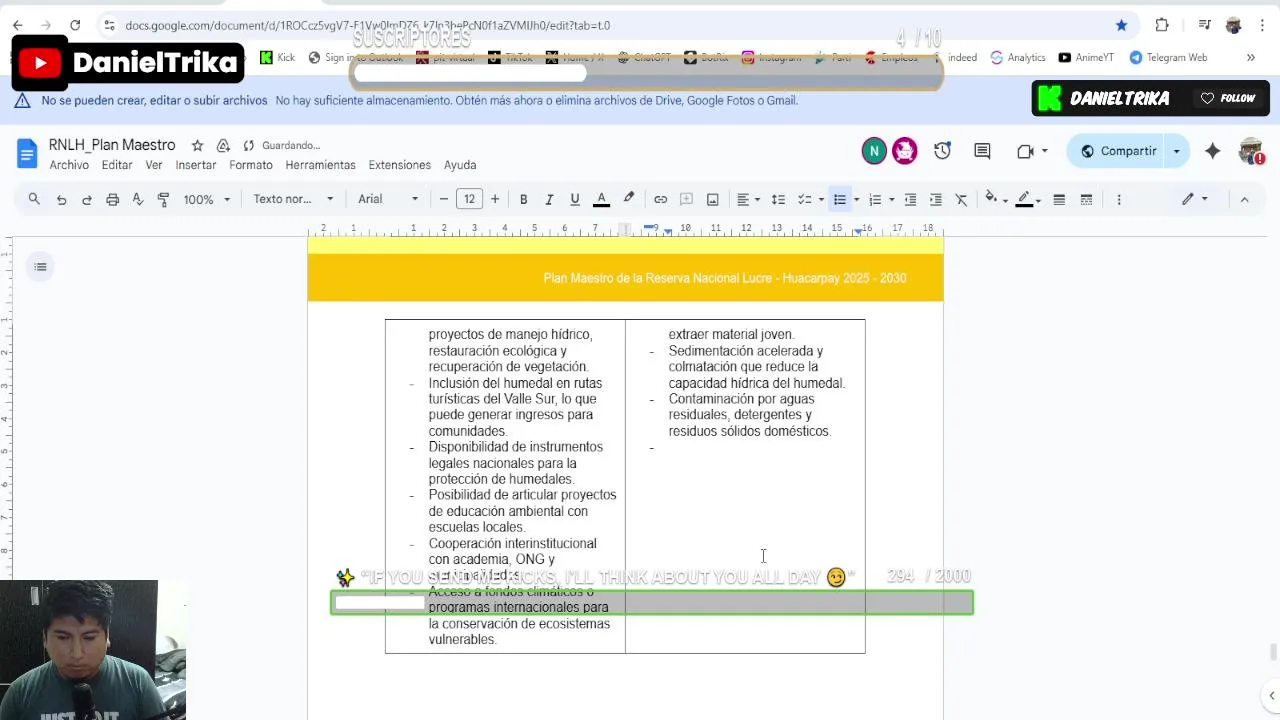
Task: Open the Archivo menu
Action: [69, 165]
